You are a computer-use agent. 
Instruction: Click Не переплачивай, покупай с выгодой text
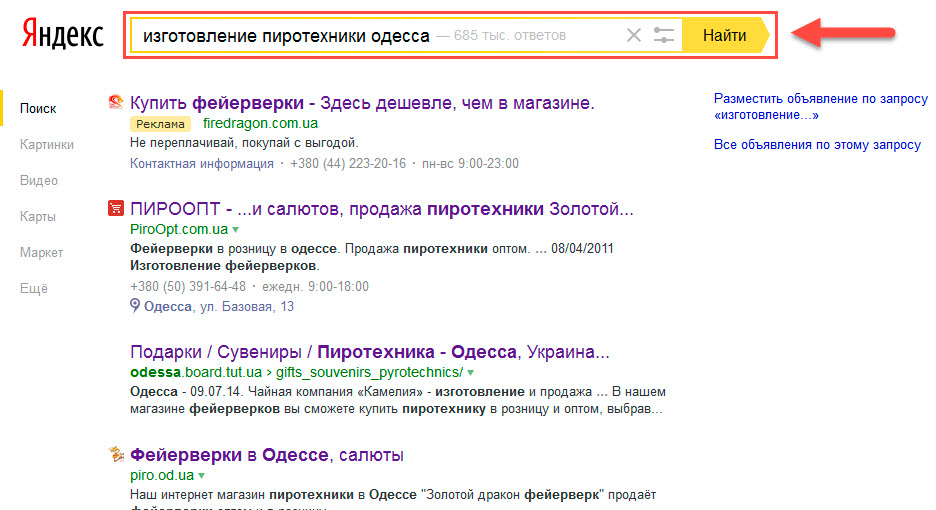pyautogui.click(x=244, y=143)
